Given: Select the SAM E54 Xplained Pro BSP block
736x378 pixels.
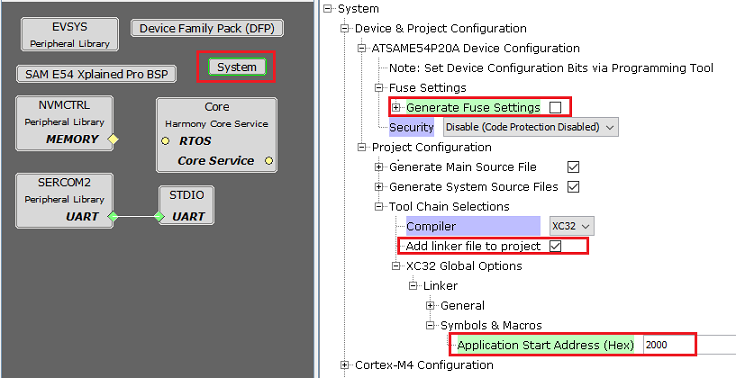Looking at the screenshot, I should tap(96, 74).
